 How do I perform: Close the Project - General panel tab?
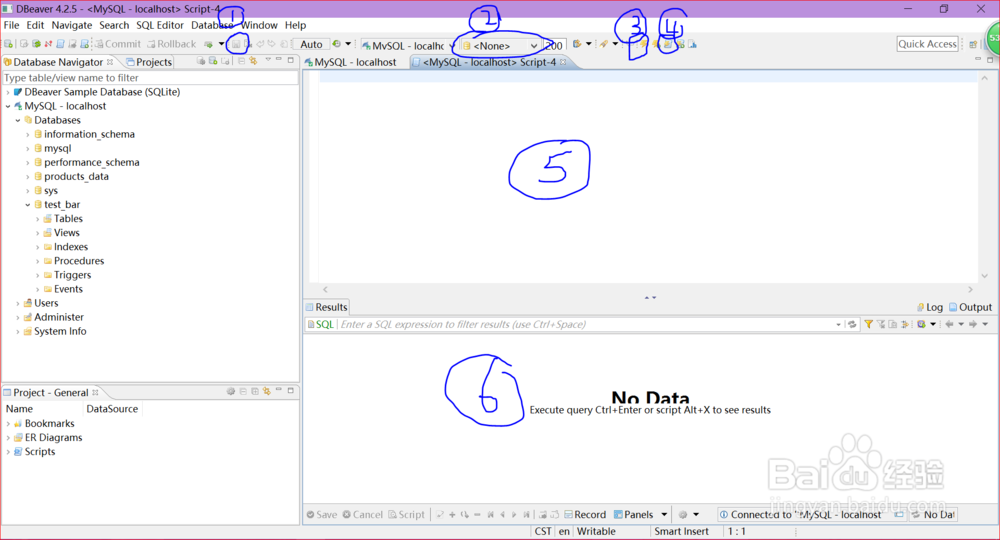coord(95,393)
